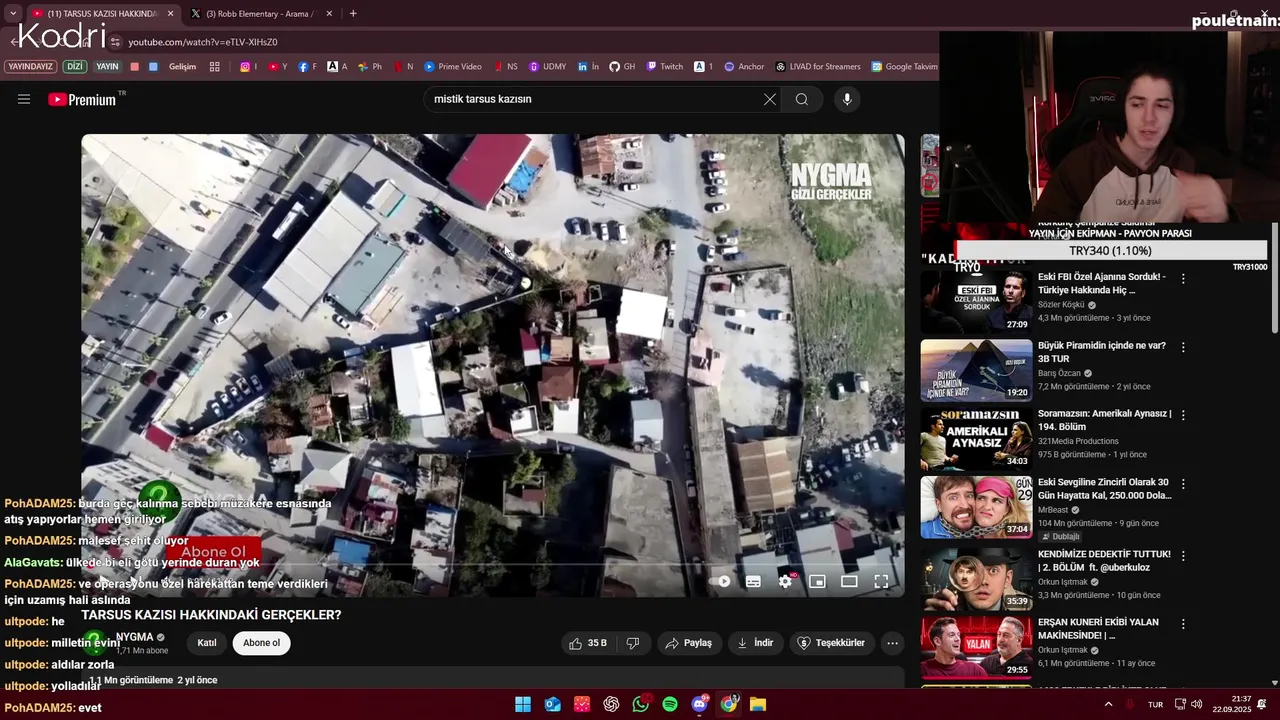Open options menu for MrBeast video
The height and width of the screenshot is (720, 1280).
pos(1183,484)
